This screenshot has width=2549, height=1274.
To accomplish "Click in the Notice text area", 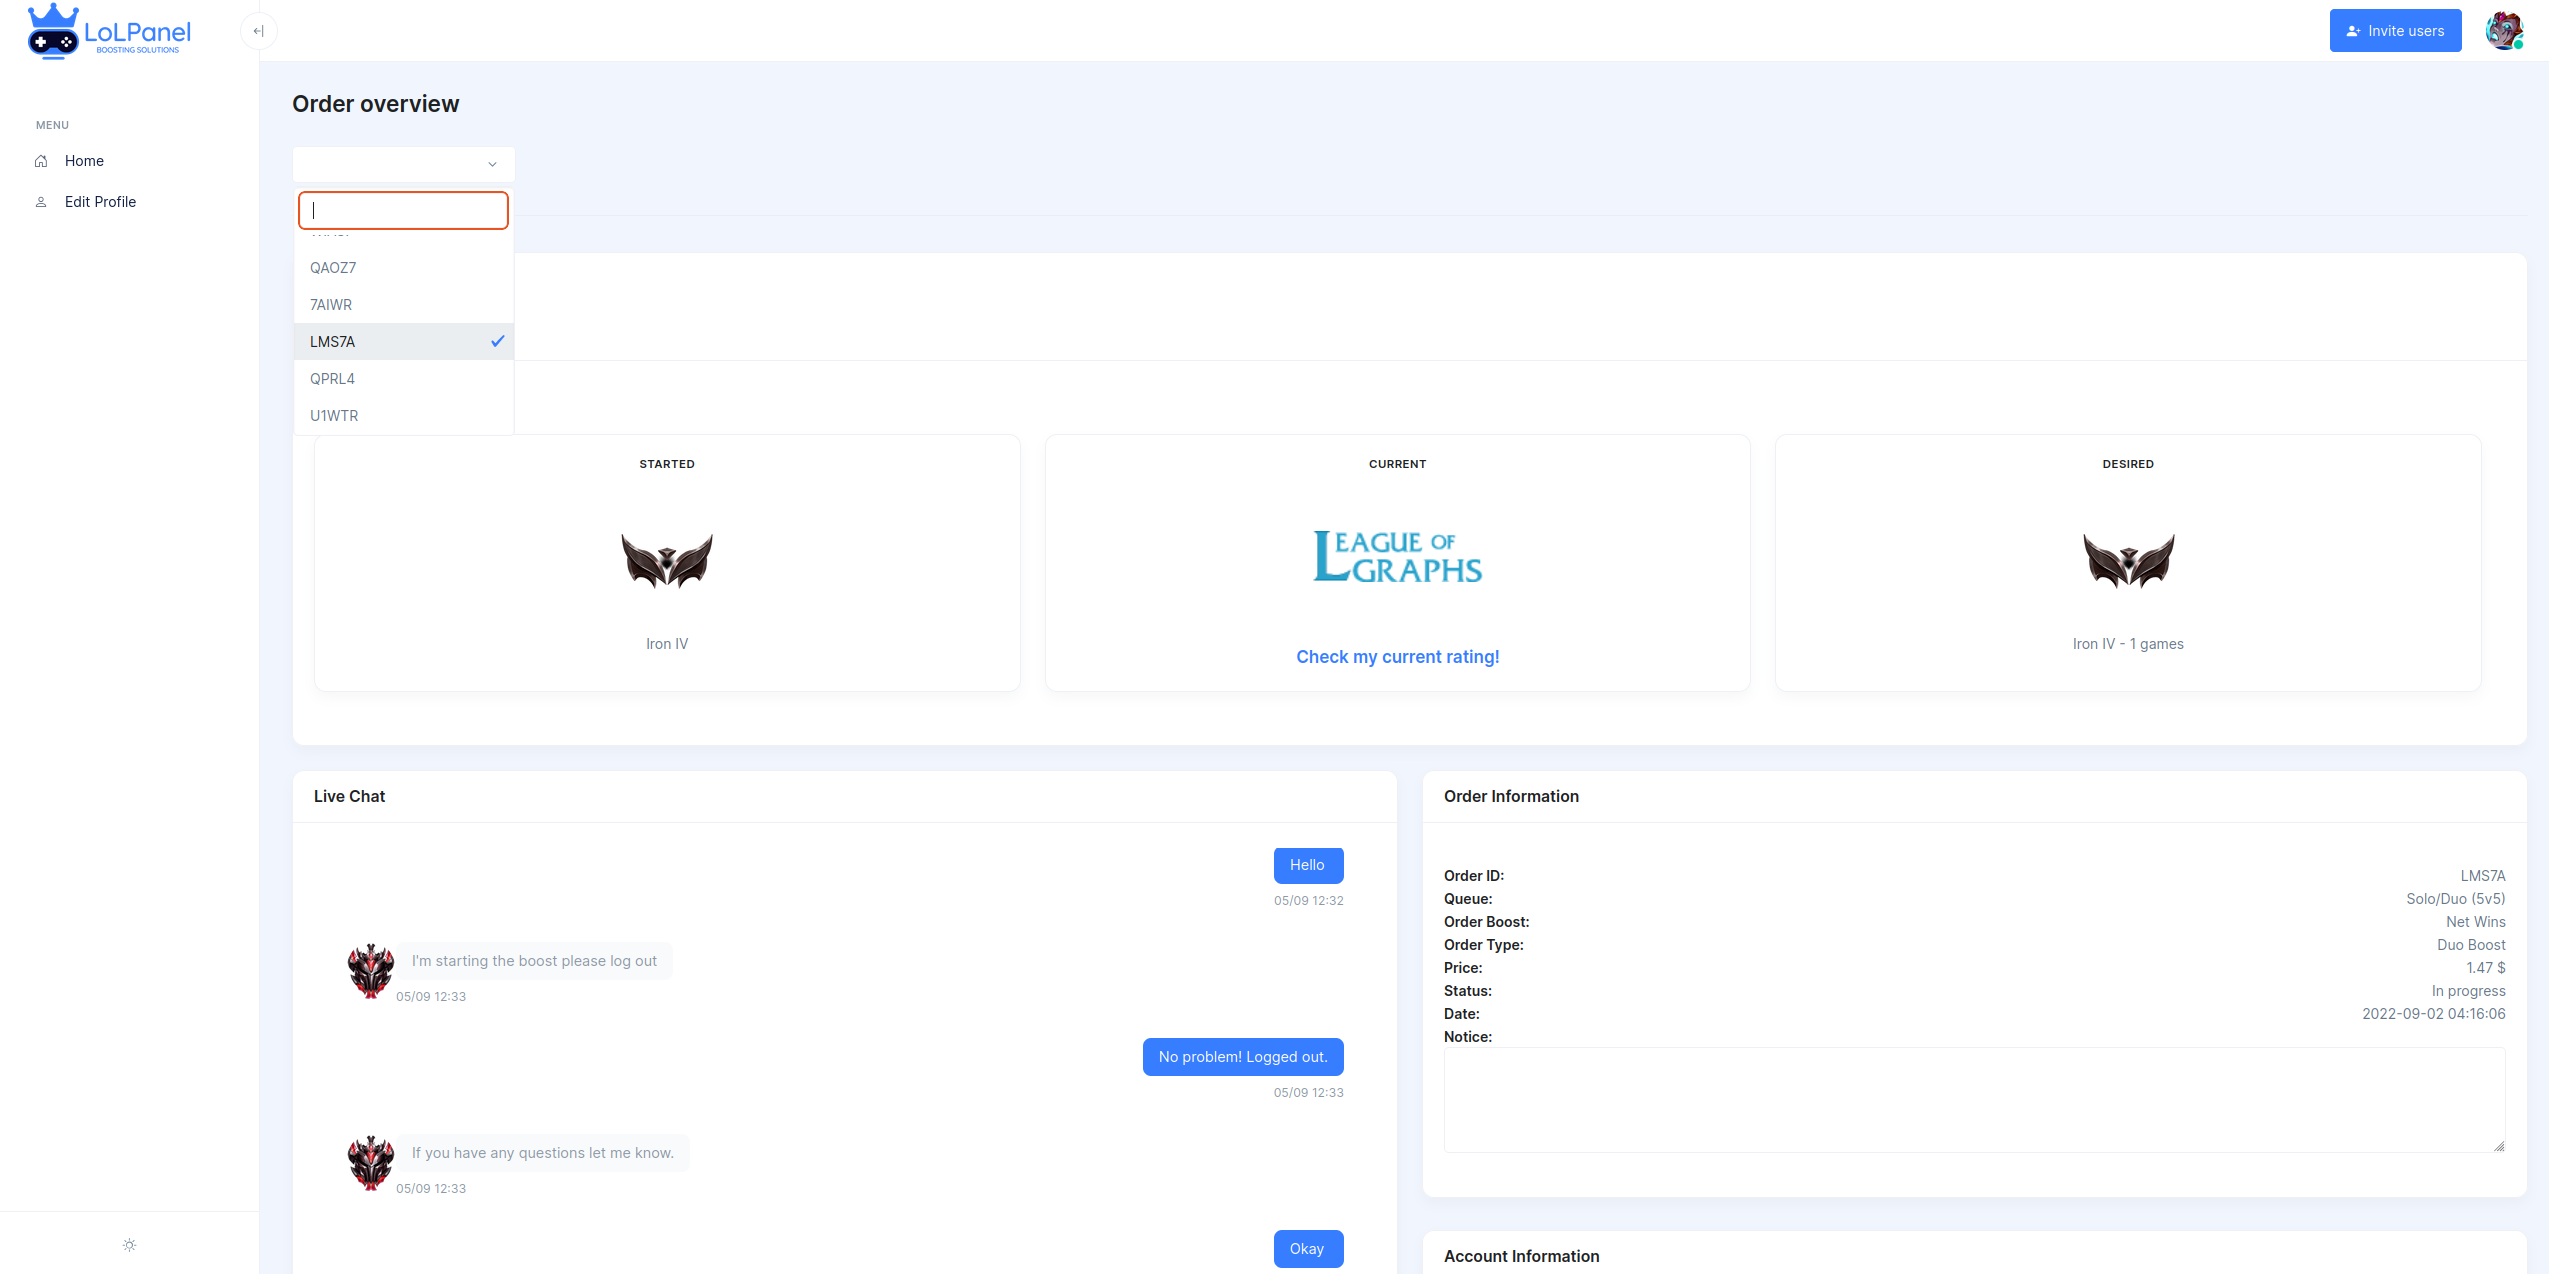I will click(1973, 1100).
